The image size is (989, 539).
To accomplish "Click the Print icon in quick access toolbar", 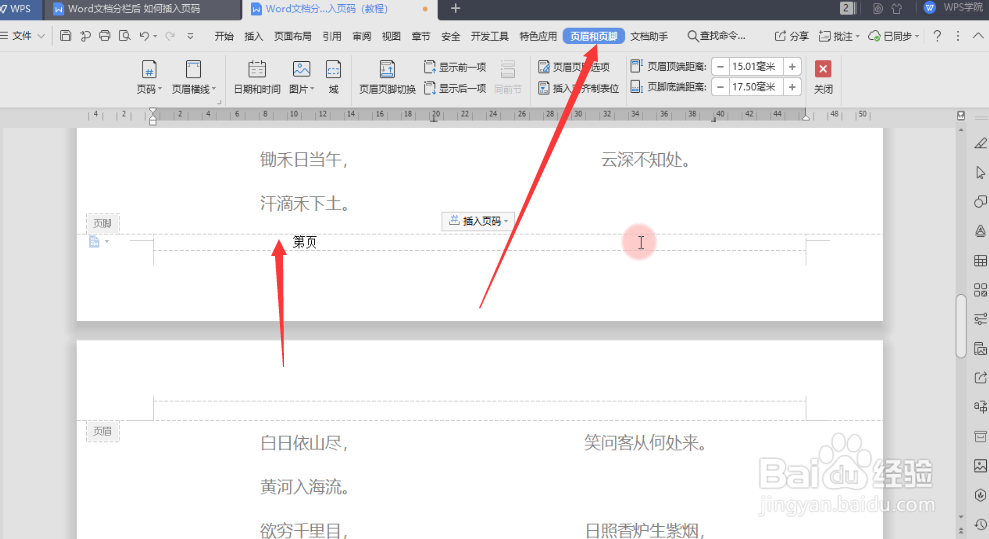I will point(105,36).
